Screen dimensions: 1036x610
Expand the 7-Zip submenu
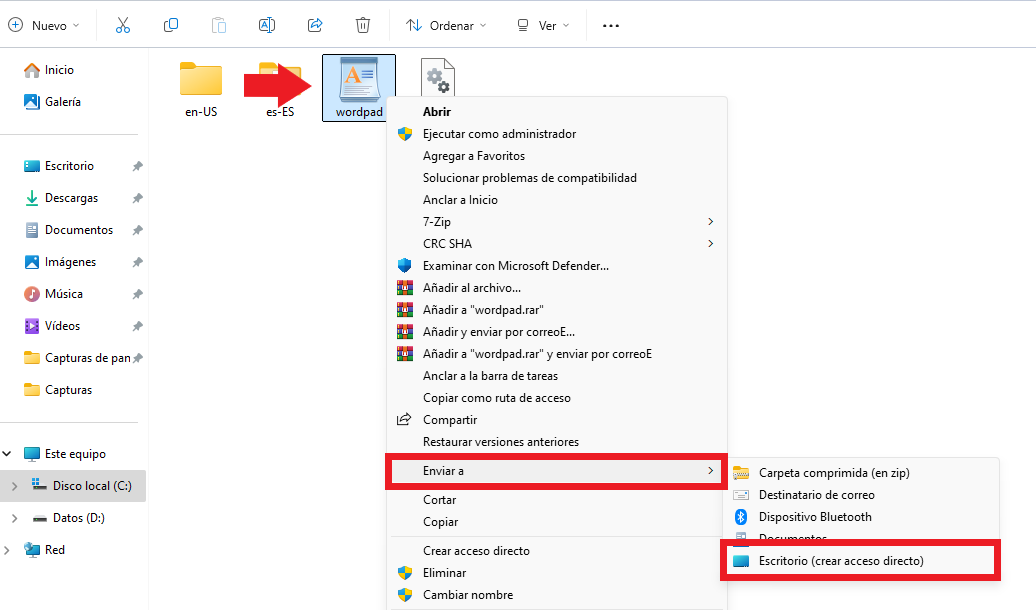tap(556, 221)
